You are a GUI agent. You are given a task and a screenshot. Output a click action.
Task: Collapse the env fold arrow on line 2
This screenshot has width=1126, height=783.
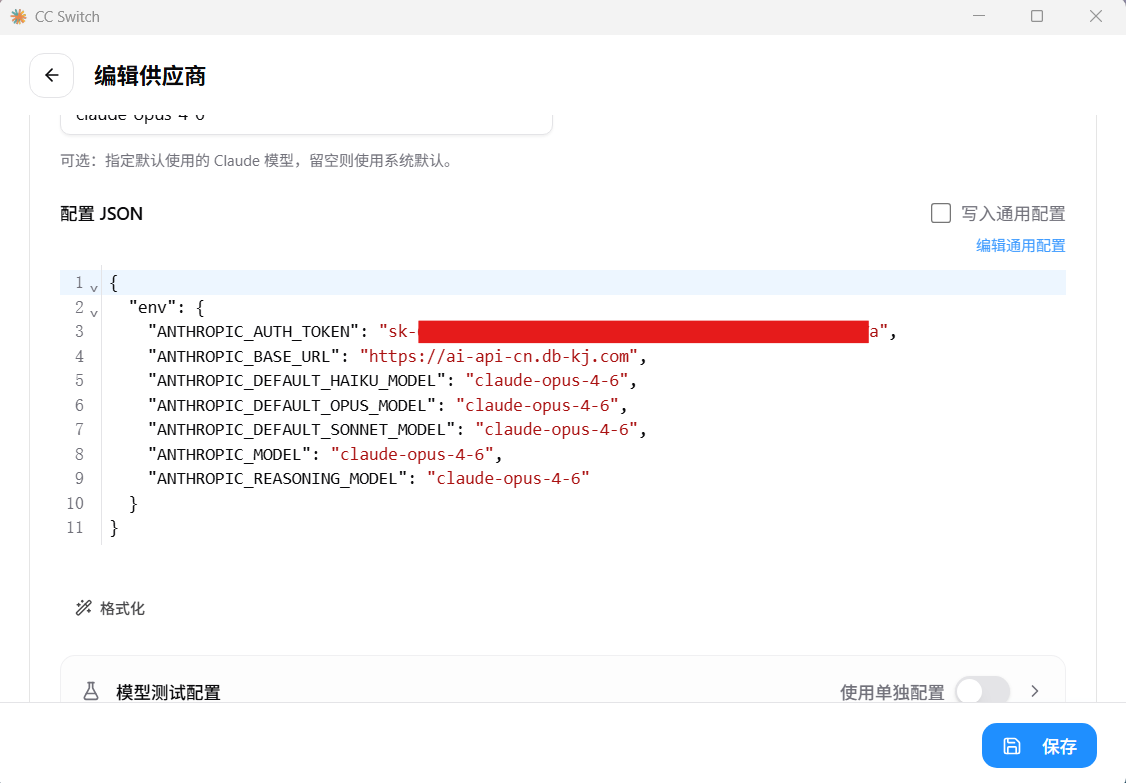click(x=94, y=312)
